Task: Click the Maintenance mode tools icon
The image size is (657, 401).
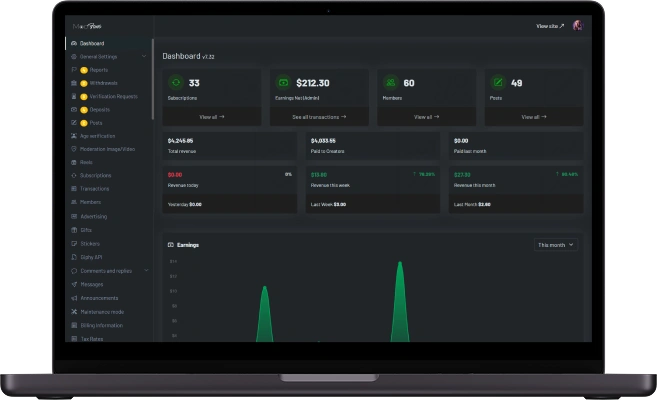Action: coord(74,312)
